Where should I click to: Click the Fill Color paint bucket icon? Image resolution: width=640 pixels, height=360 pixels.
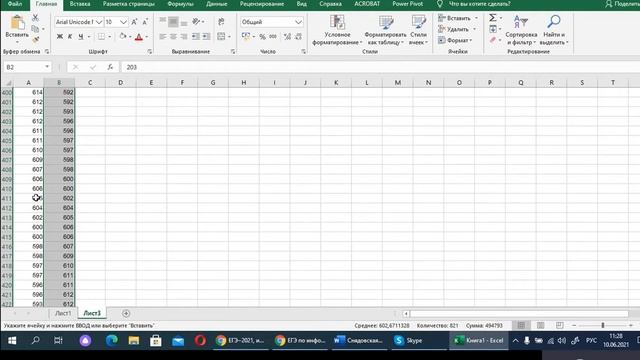coord(123,37)
